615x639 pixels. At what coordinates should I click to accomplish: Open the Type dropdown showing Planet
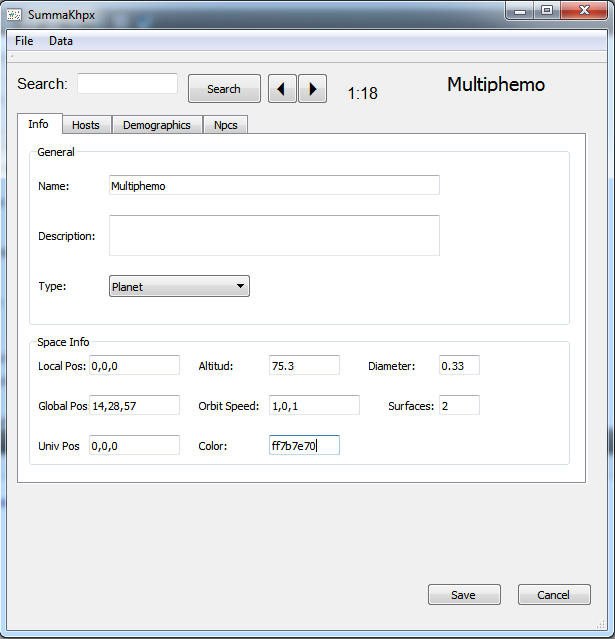click(x=179, y=286)
